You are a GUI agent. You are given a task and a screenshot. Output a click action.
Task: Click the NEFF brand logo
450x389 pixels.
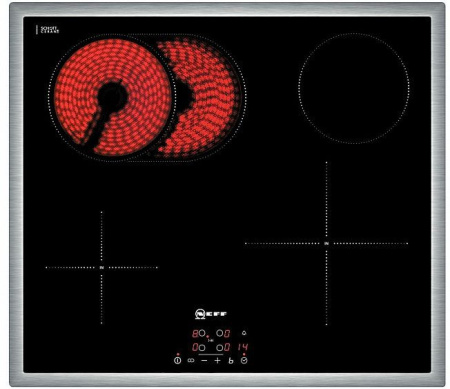[x=210, y=314]
